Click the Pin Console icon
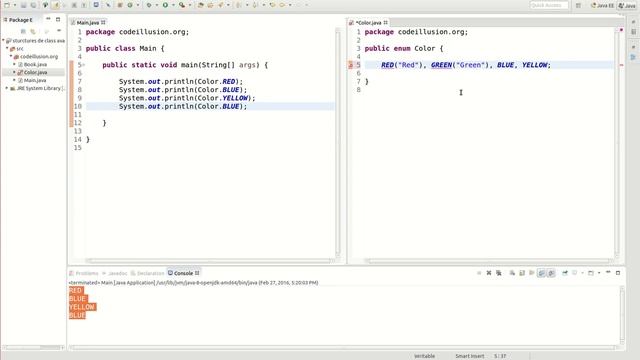This screenshot has height=360, width=640. coord(565,273)
